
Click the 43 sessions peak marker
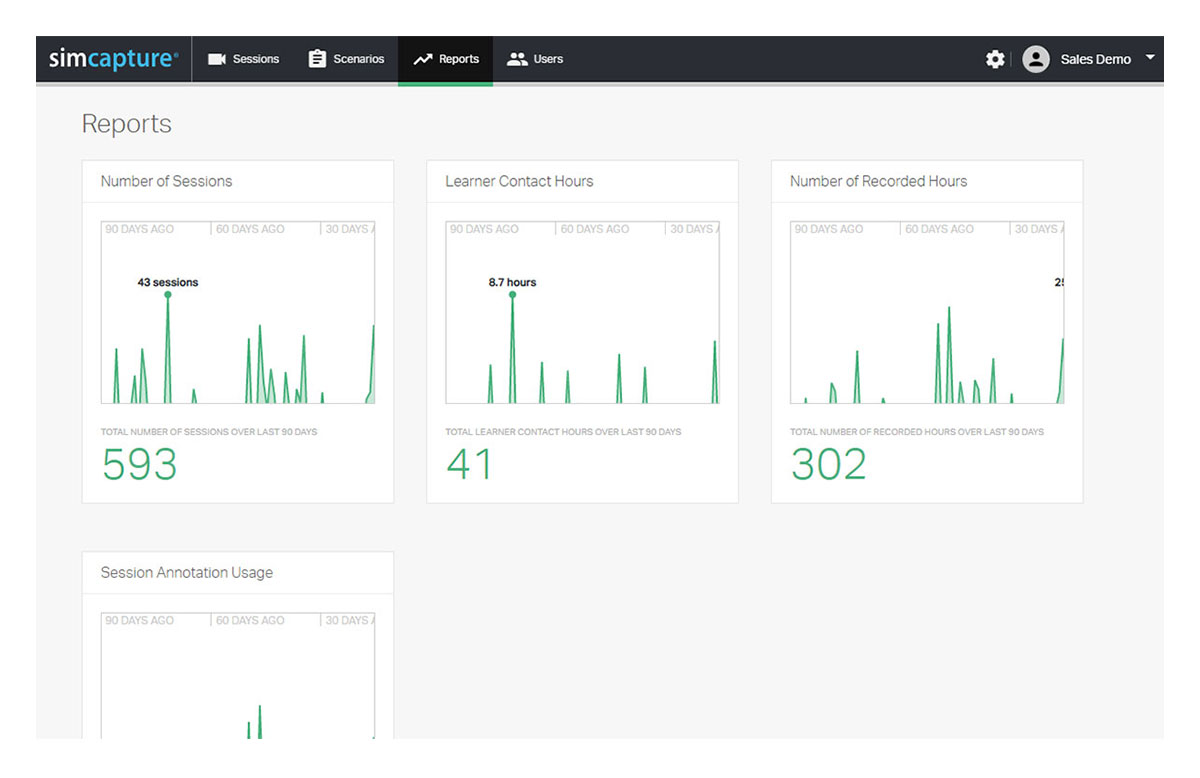tap(168, 294)
